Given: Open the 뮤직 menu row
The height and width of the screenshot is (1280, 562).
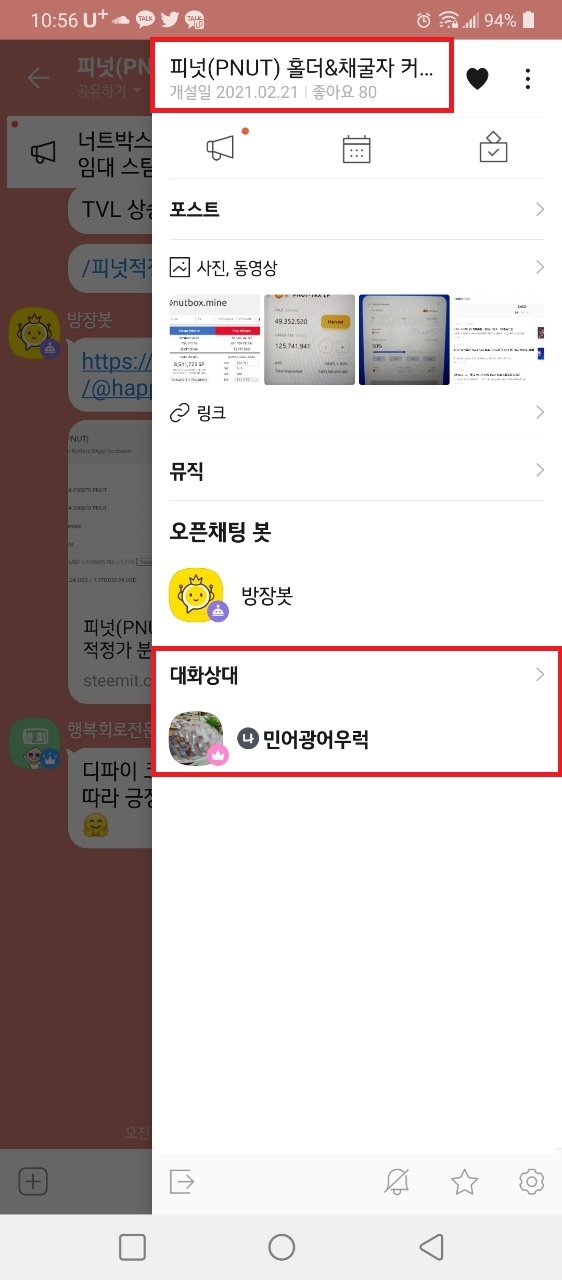Looking at the screenshot, I should pos(357,470).
